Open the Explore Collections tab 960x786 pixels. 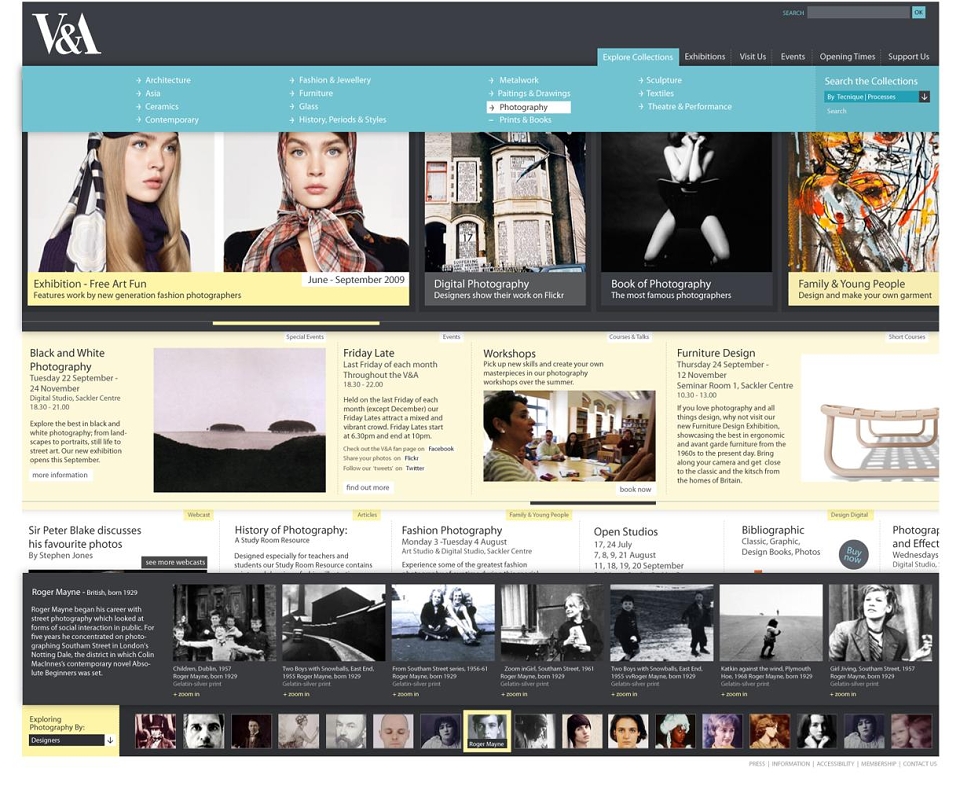point(637,57)
